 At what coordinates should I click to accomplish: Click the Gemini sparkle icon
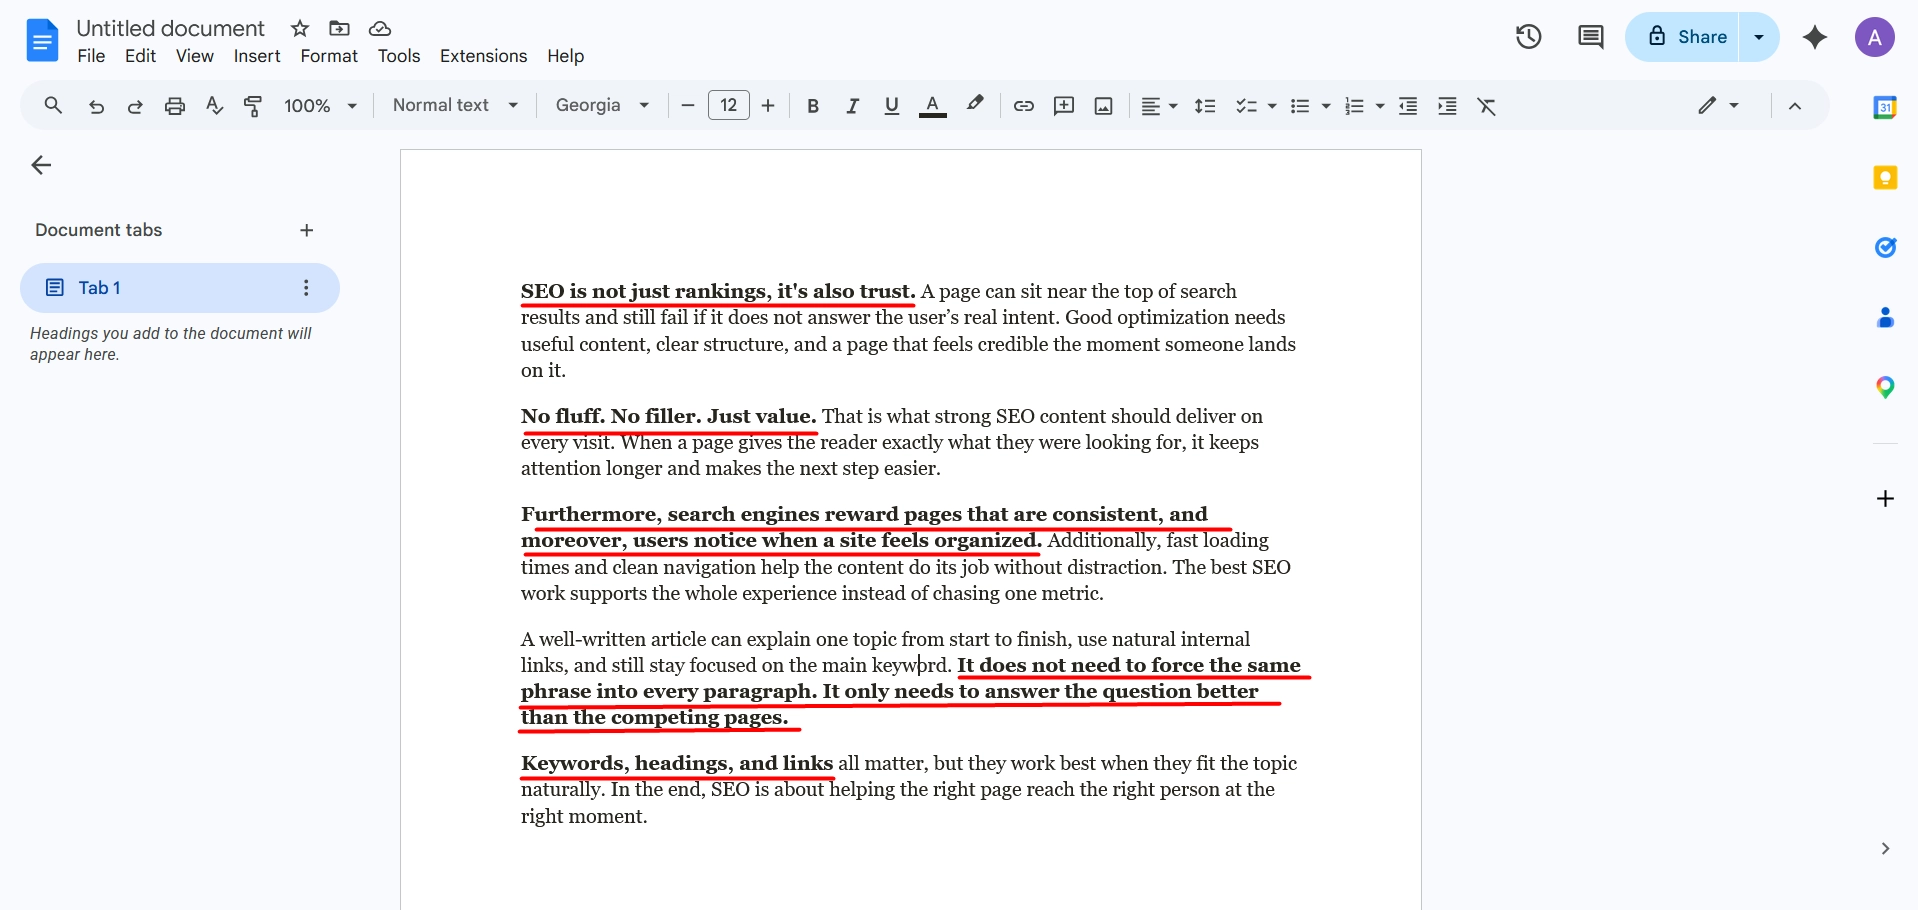[x=1815, y=37]
